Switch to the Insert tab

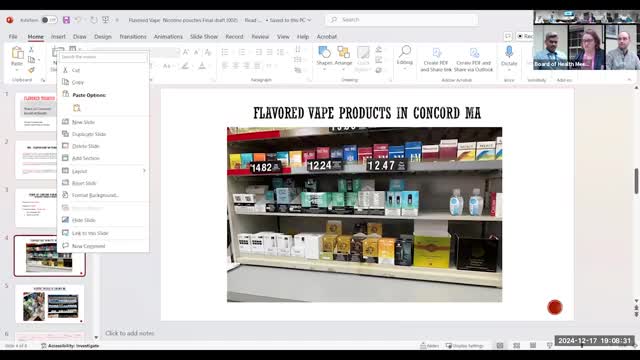58,37
